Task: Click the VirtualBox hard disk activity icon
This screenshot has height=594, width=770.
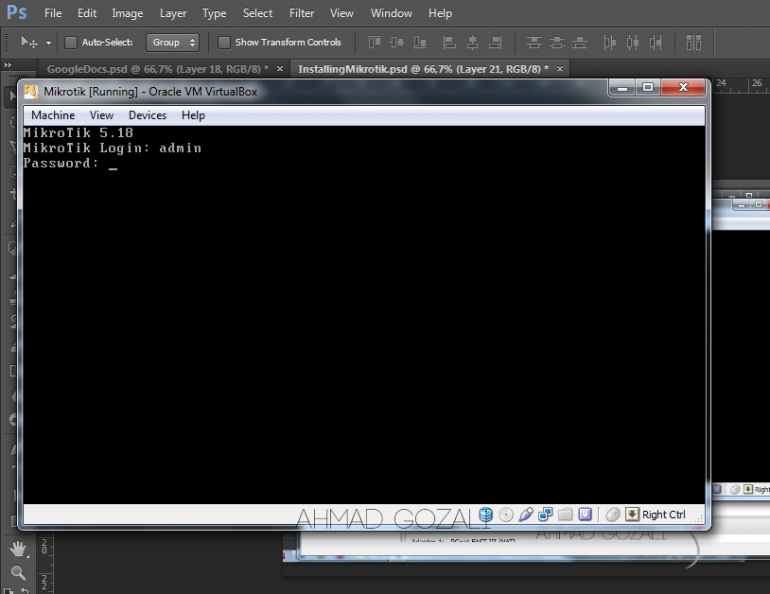Action: pos(486,515)
